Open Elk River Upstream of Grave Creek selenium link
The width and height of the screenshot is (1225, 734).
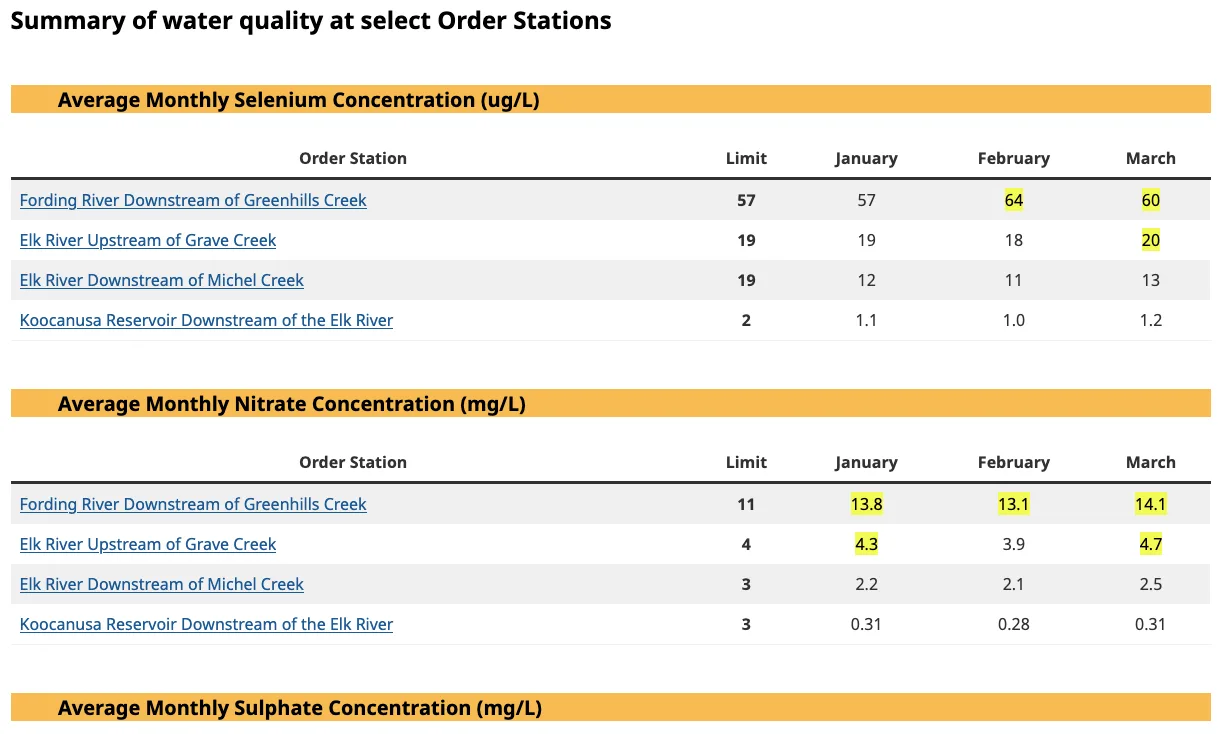pyautogui.click(x=148, y=240)
